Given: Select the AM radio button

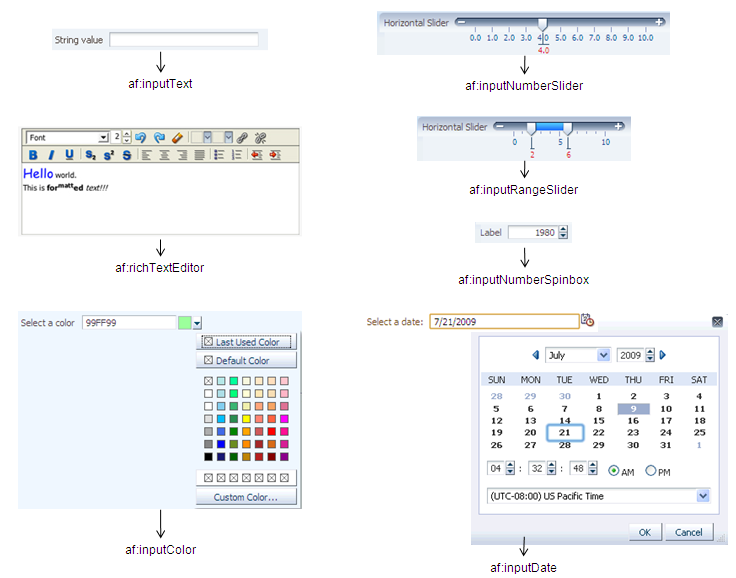Looking at the screenshot, I should [x=613, y=470].
